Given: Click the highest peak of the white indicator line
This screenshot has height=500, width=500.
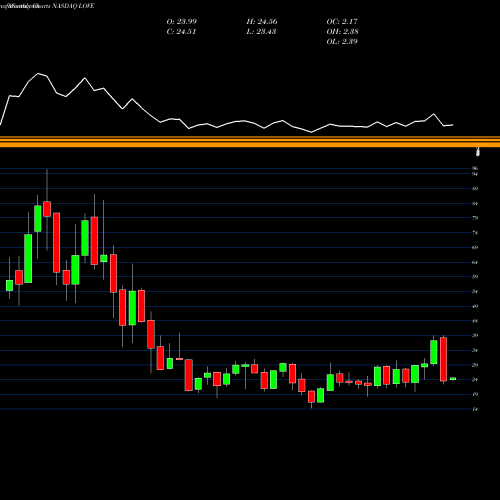Looking at the screenshot, I should tap(38, 73).
